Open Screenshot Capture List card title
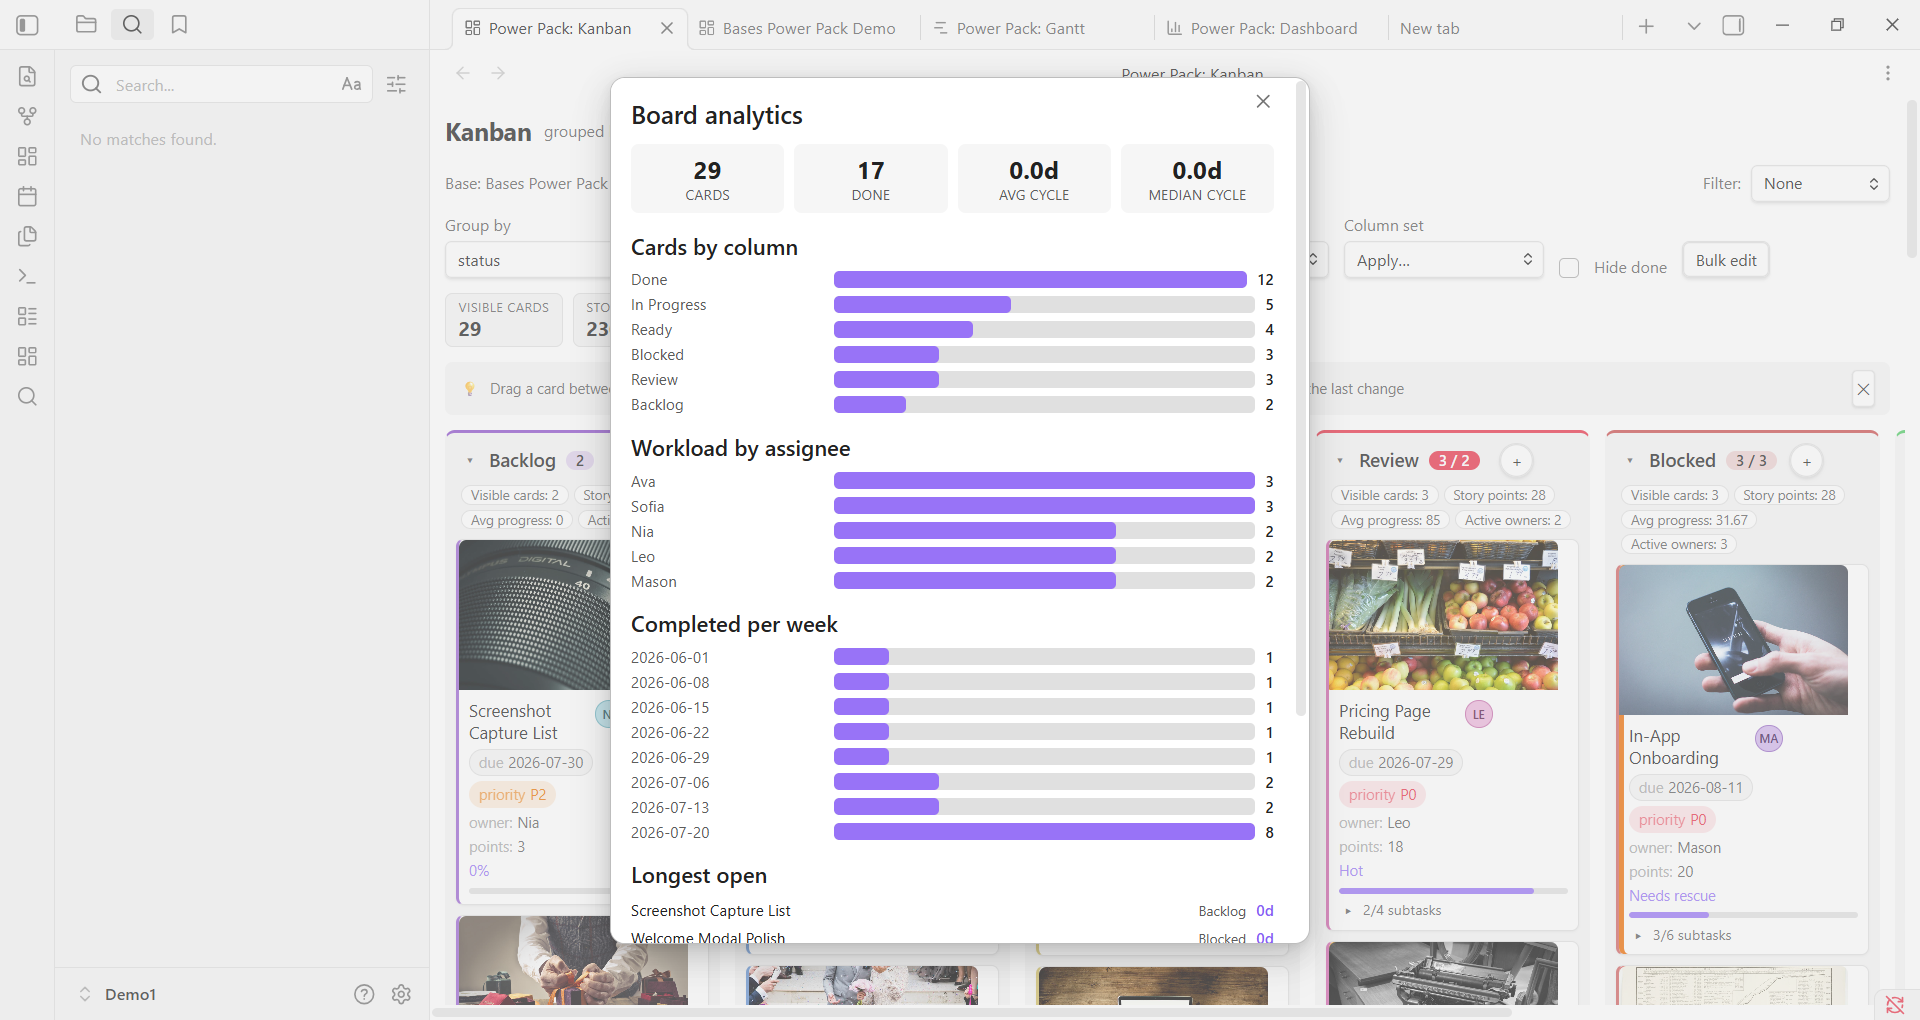 coord(513,722)
